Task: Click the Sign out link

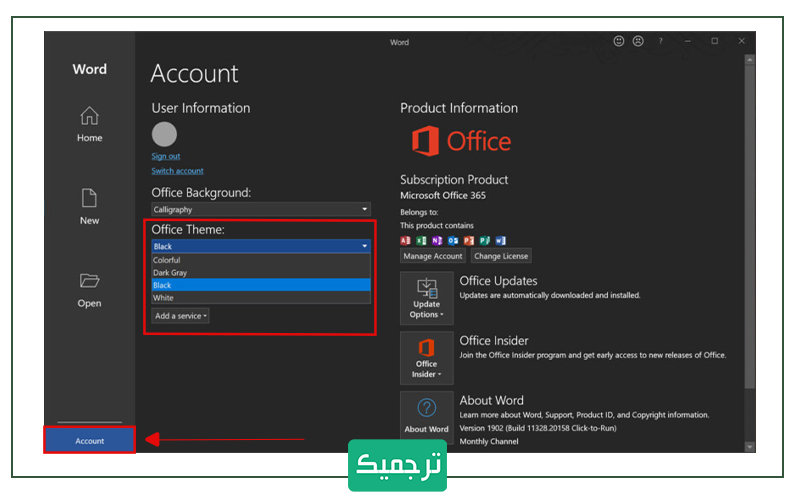Action: [165, 156]
